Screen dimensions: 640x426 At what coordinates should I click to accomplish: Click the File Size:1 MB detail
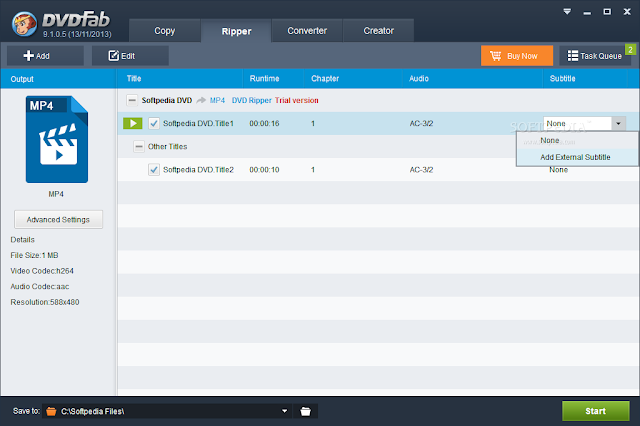[x=34, y=255]
